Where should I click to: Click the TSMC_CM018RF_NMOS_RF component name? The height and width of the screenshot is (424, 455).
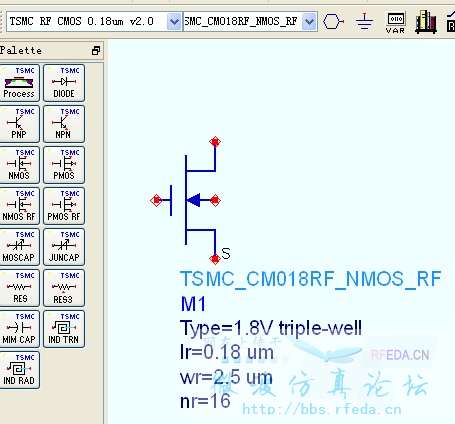coord(311,279)
